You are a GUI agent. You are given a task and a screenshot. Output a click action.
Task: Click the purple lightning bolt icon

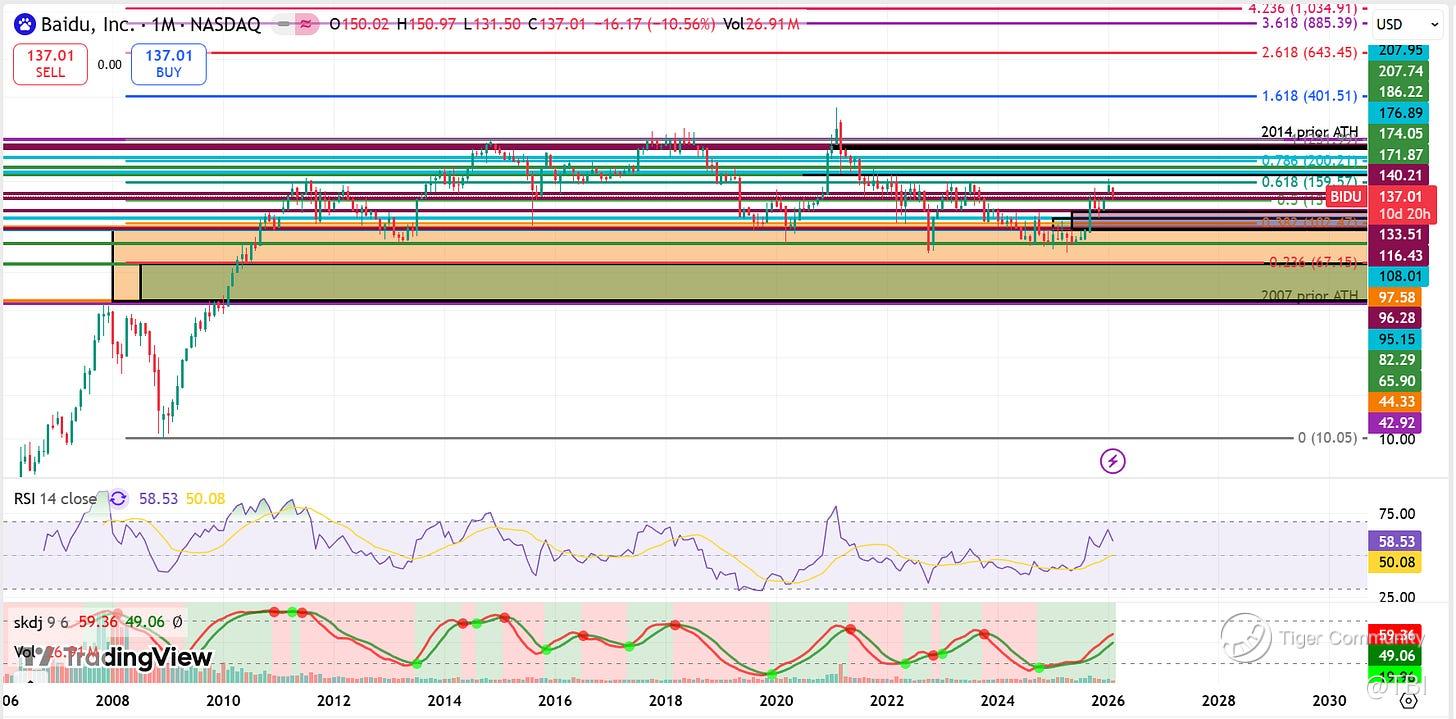tap(1113, 461)
